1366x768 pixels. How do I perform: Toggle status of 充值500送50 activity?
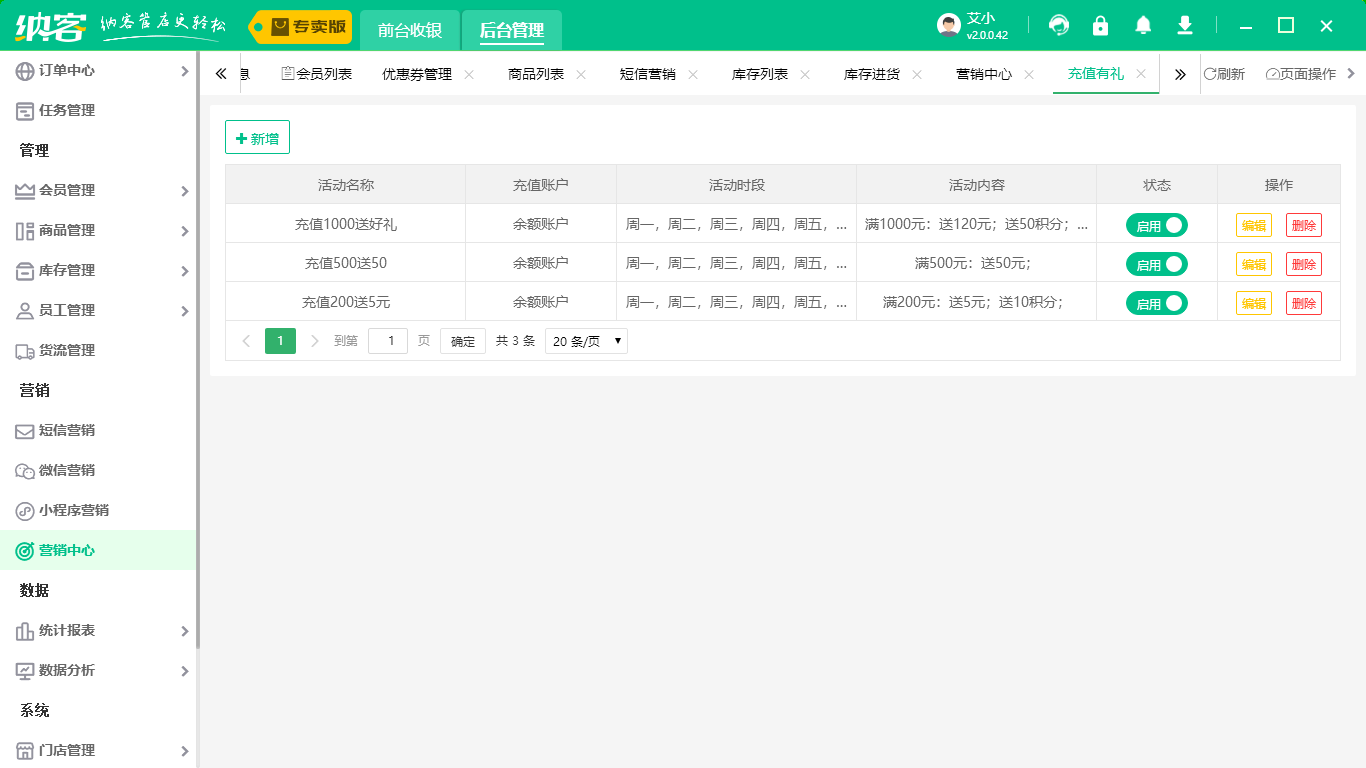(x=1157, y=264)
